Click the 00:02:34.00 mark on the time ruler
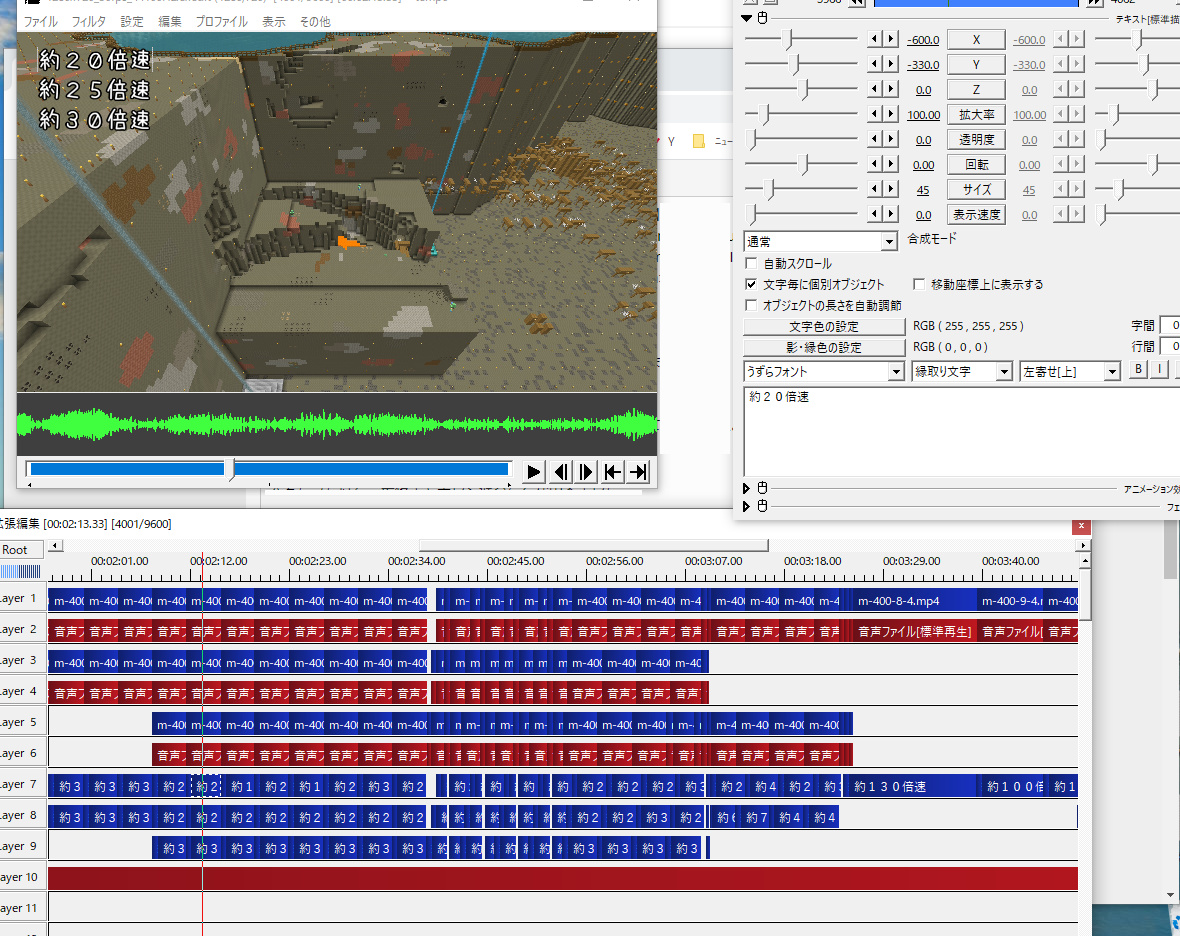The image size is (1180, 936). coord(416,561)
